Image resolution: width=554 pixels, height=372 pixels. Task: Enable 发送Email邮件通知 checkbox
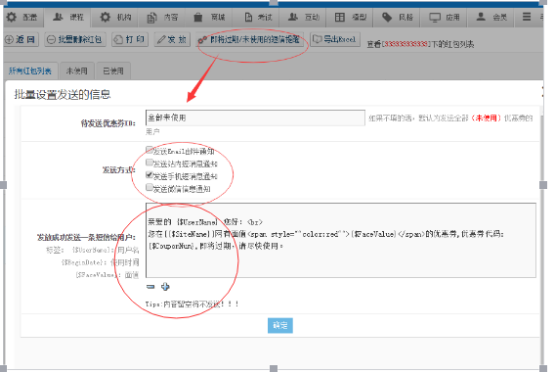[x=149, y=150]
